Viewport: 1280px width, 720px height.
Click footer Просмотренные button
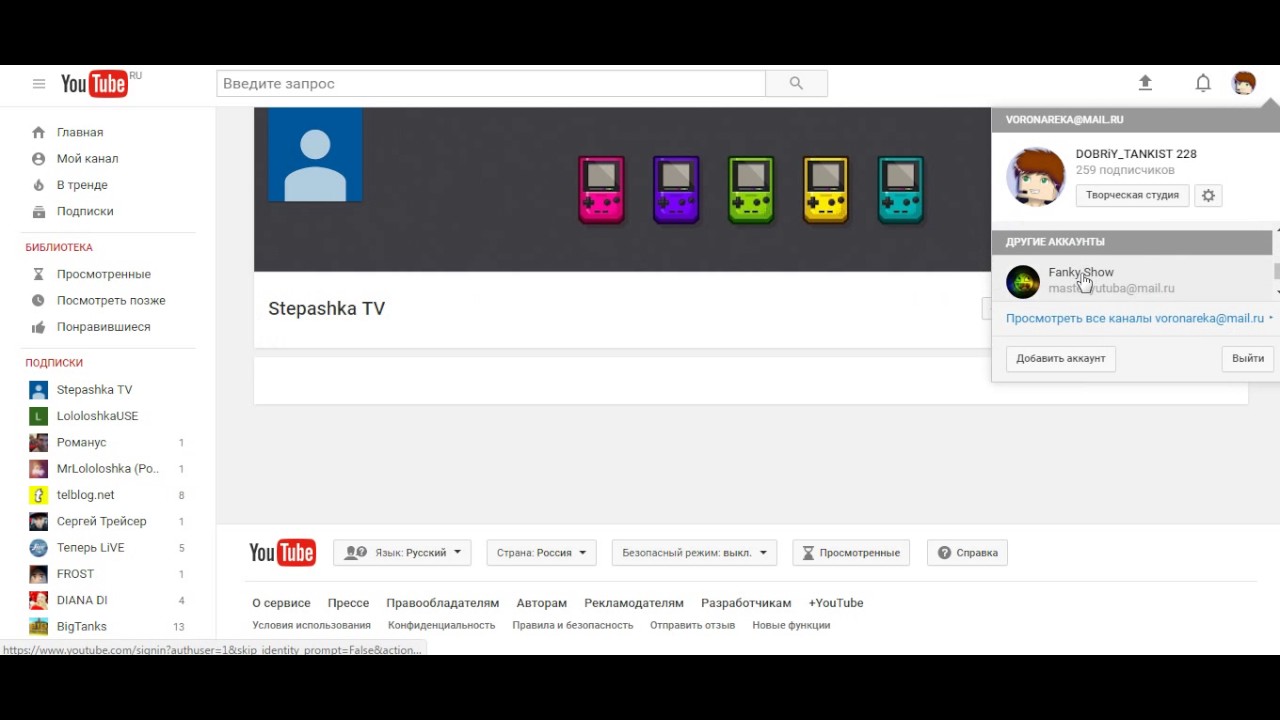point(851,552)
